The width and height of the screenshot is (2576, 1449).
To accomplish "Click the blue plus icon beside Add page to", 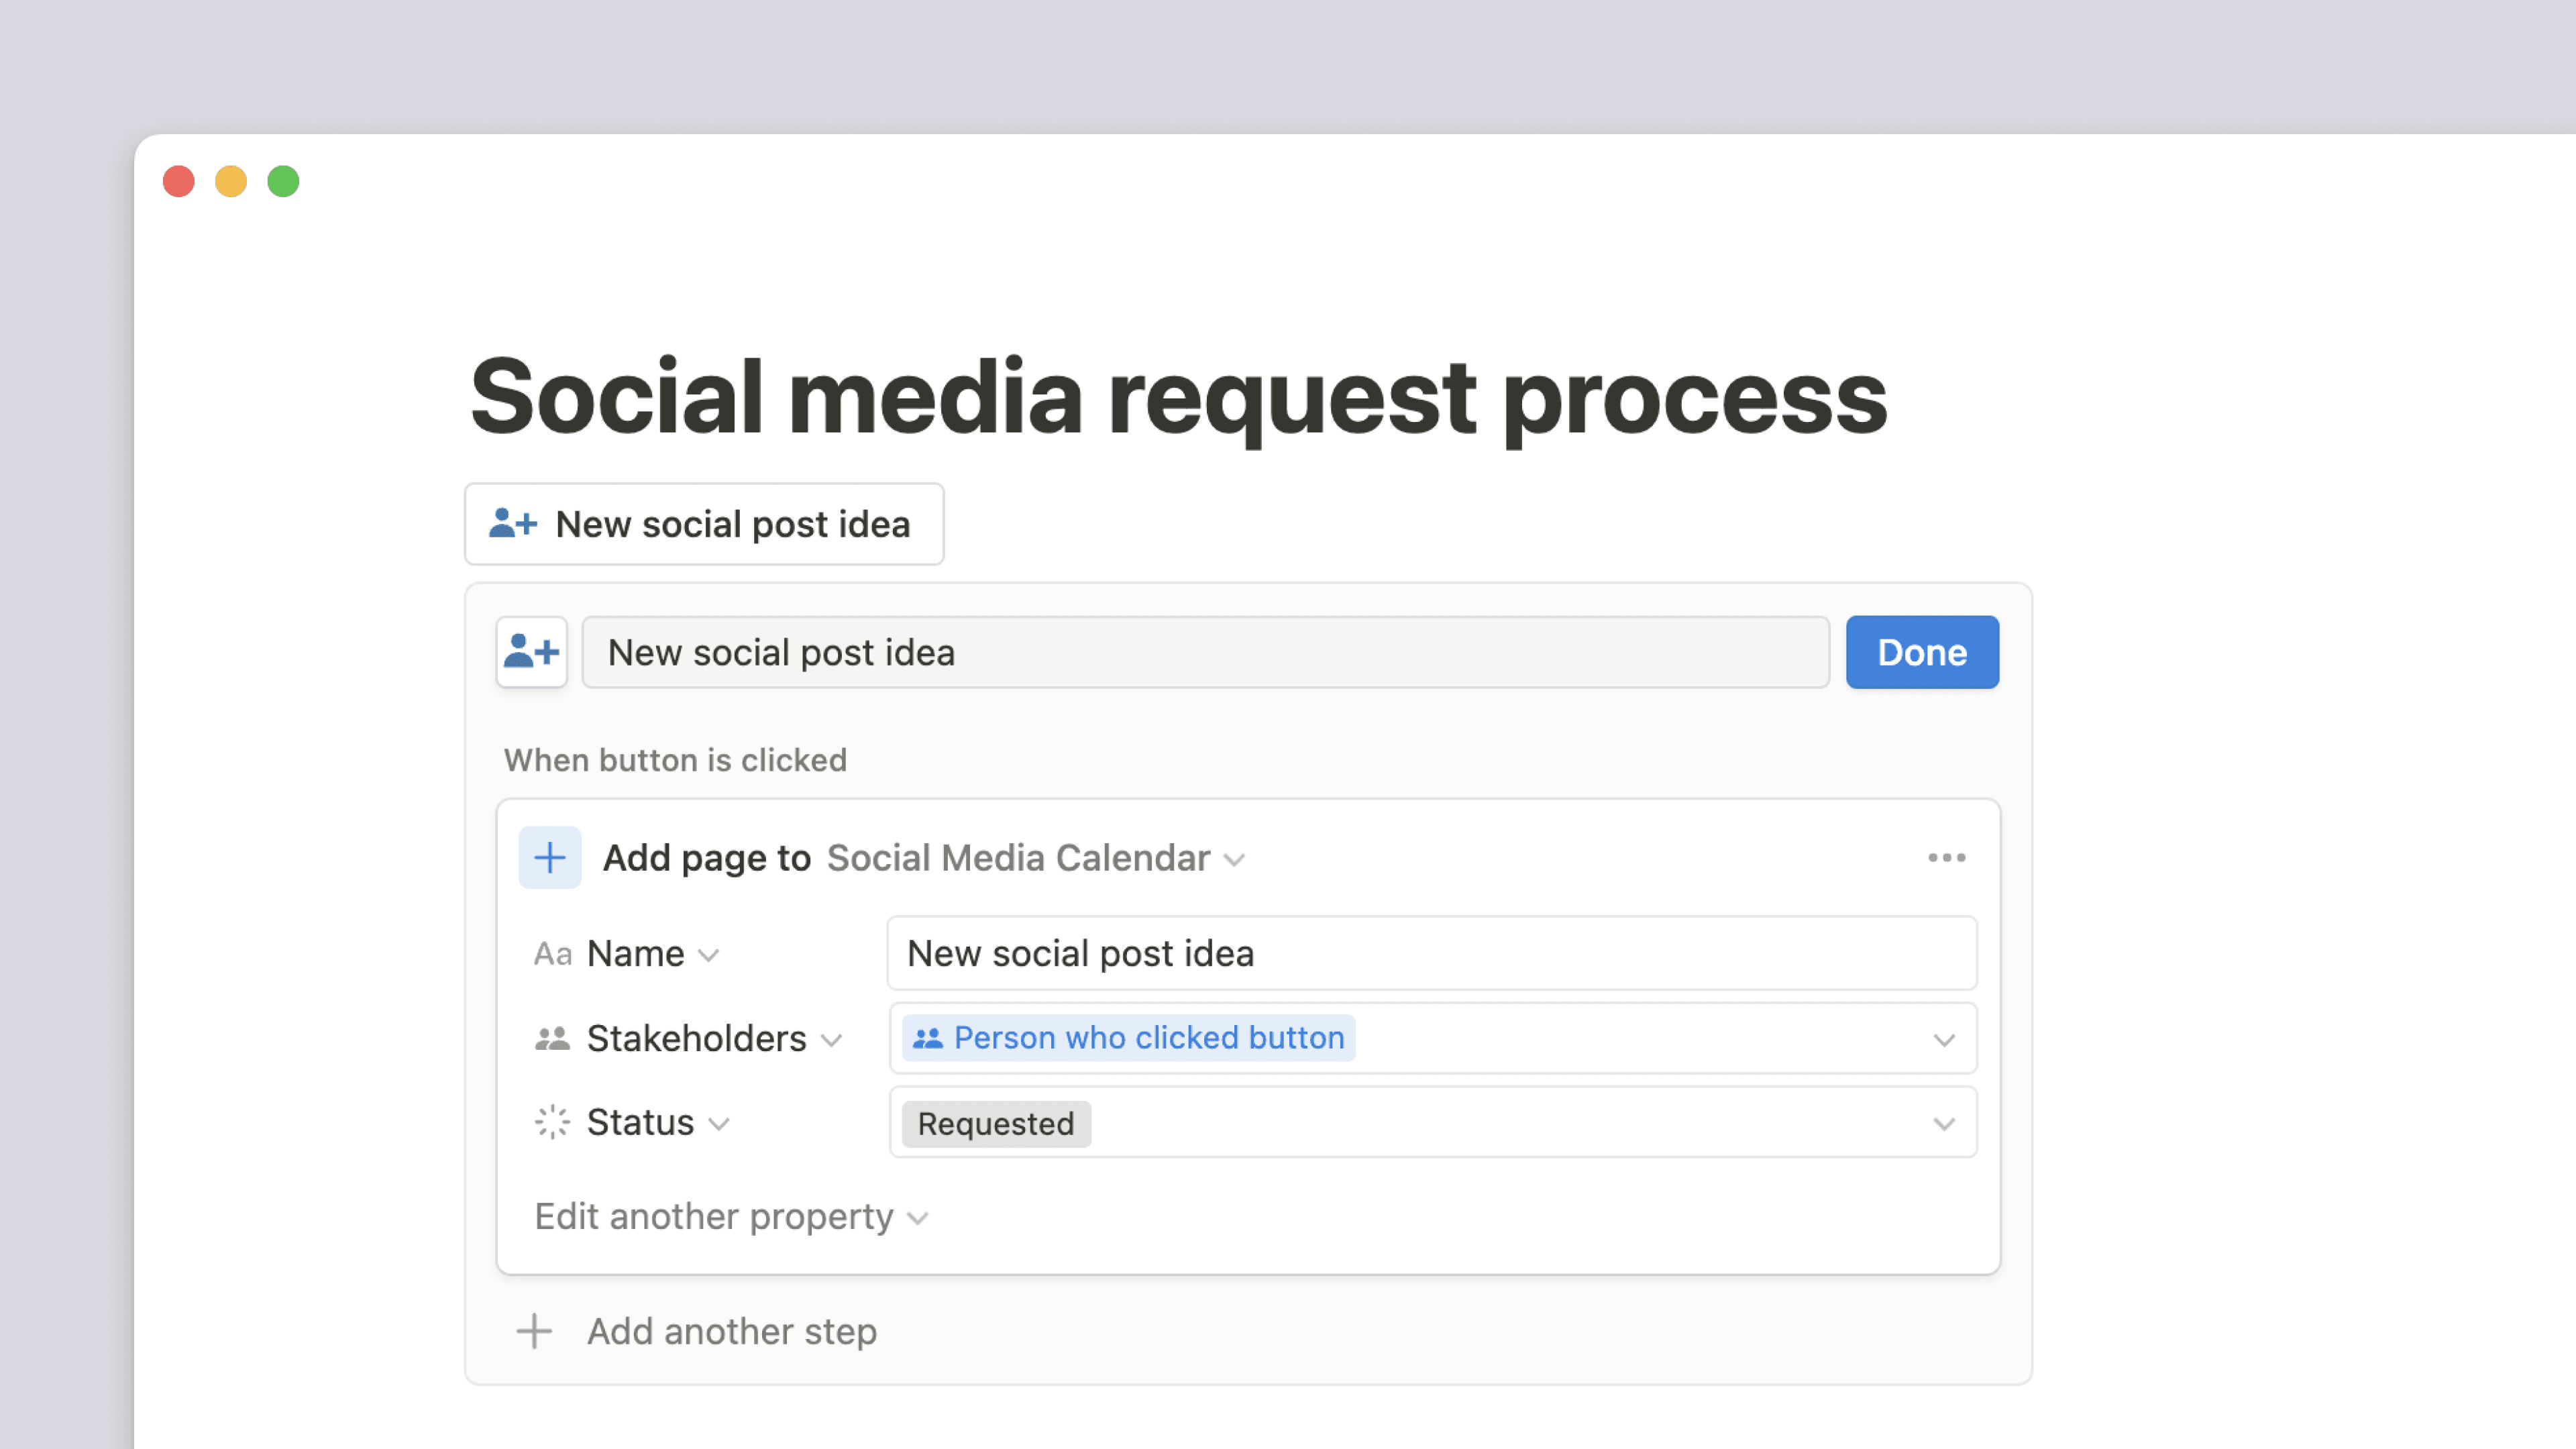I will pyautogui.click(x=549, y=857).
